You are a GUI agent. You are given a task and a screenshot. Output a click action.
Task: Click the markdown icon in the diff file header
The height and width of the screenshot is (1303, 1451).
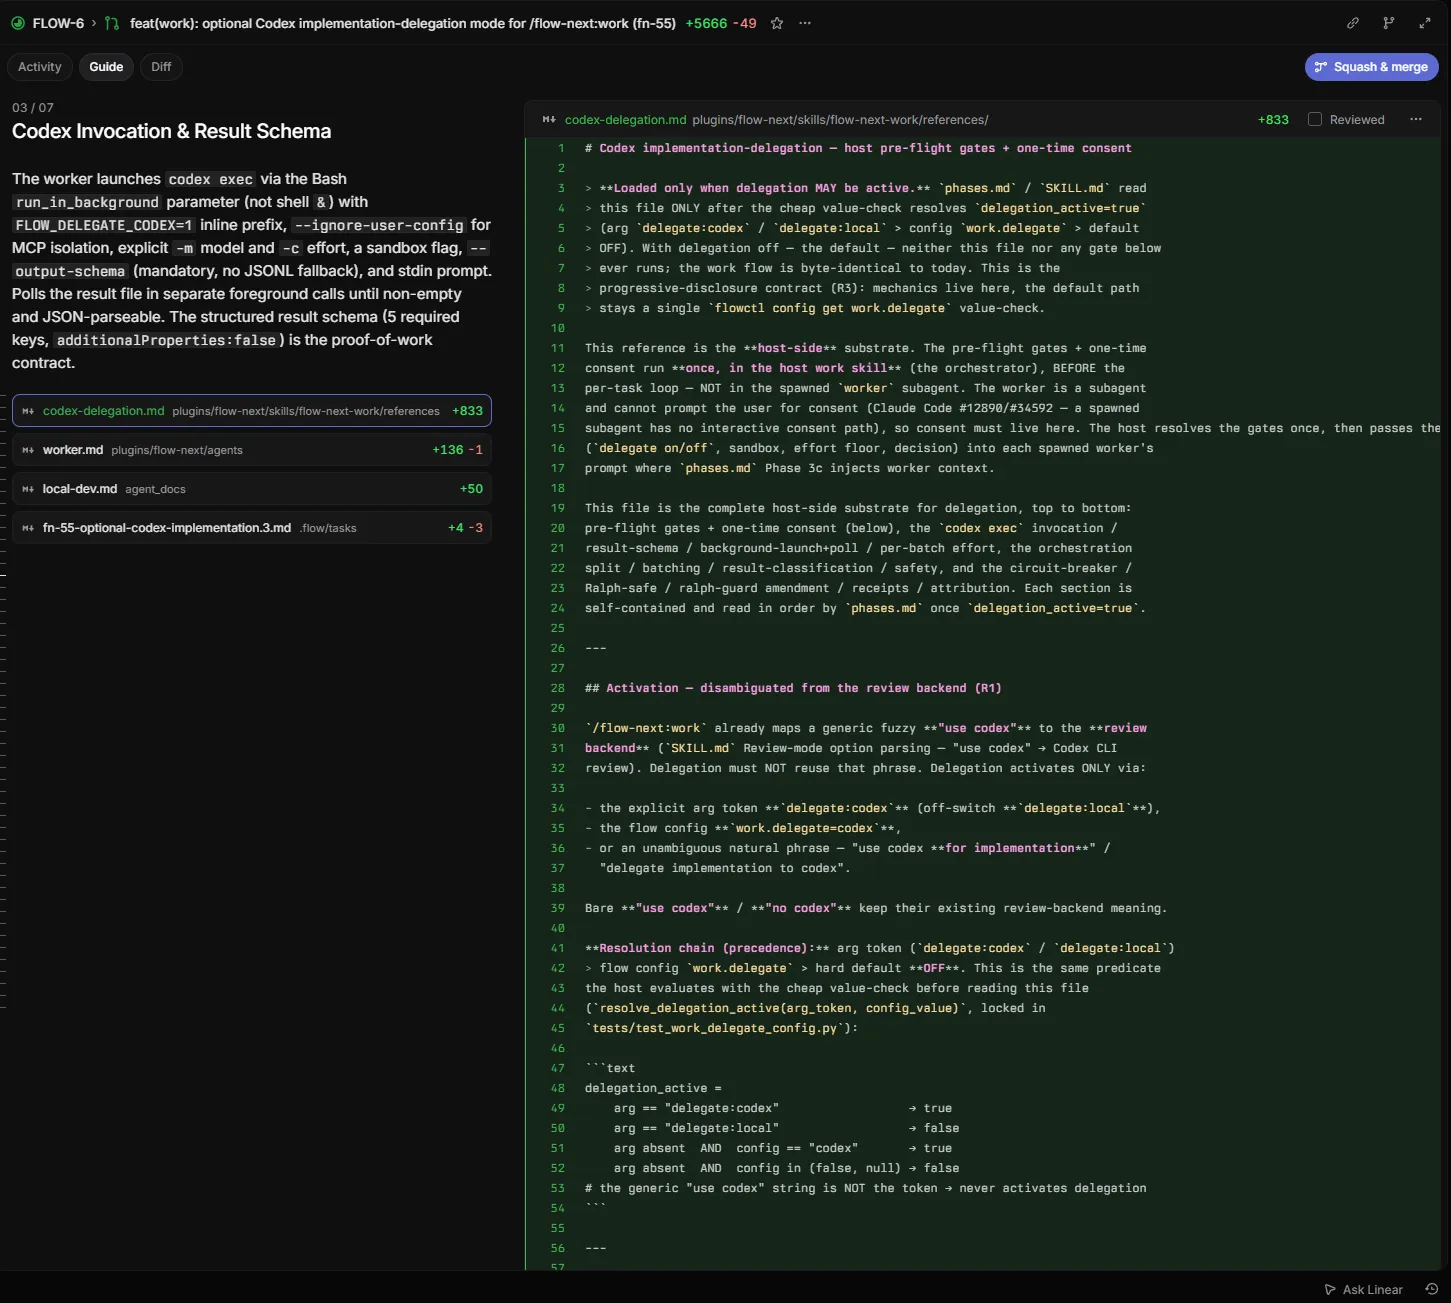(549, 119)
